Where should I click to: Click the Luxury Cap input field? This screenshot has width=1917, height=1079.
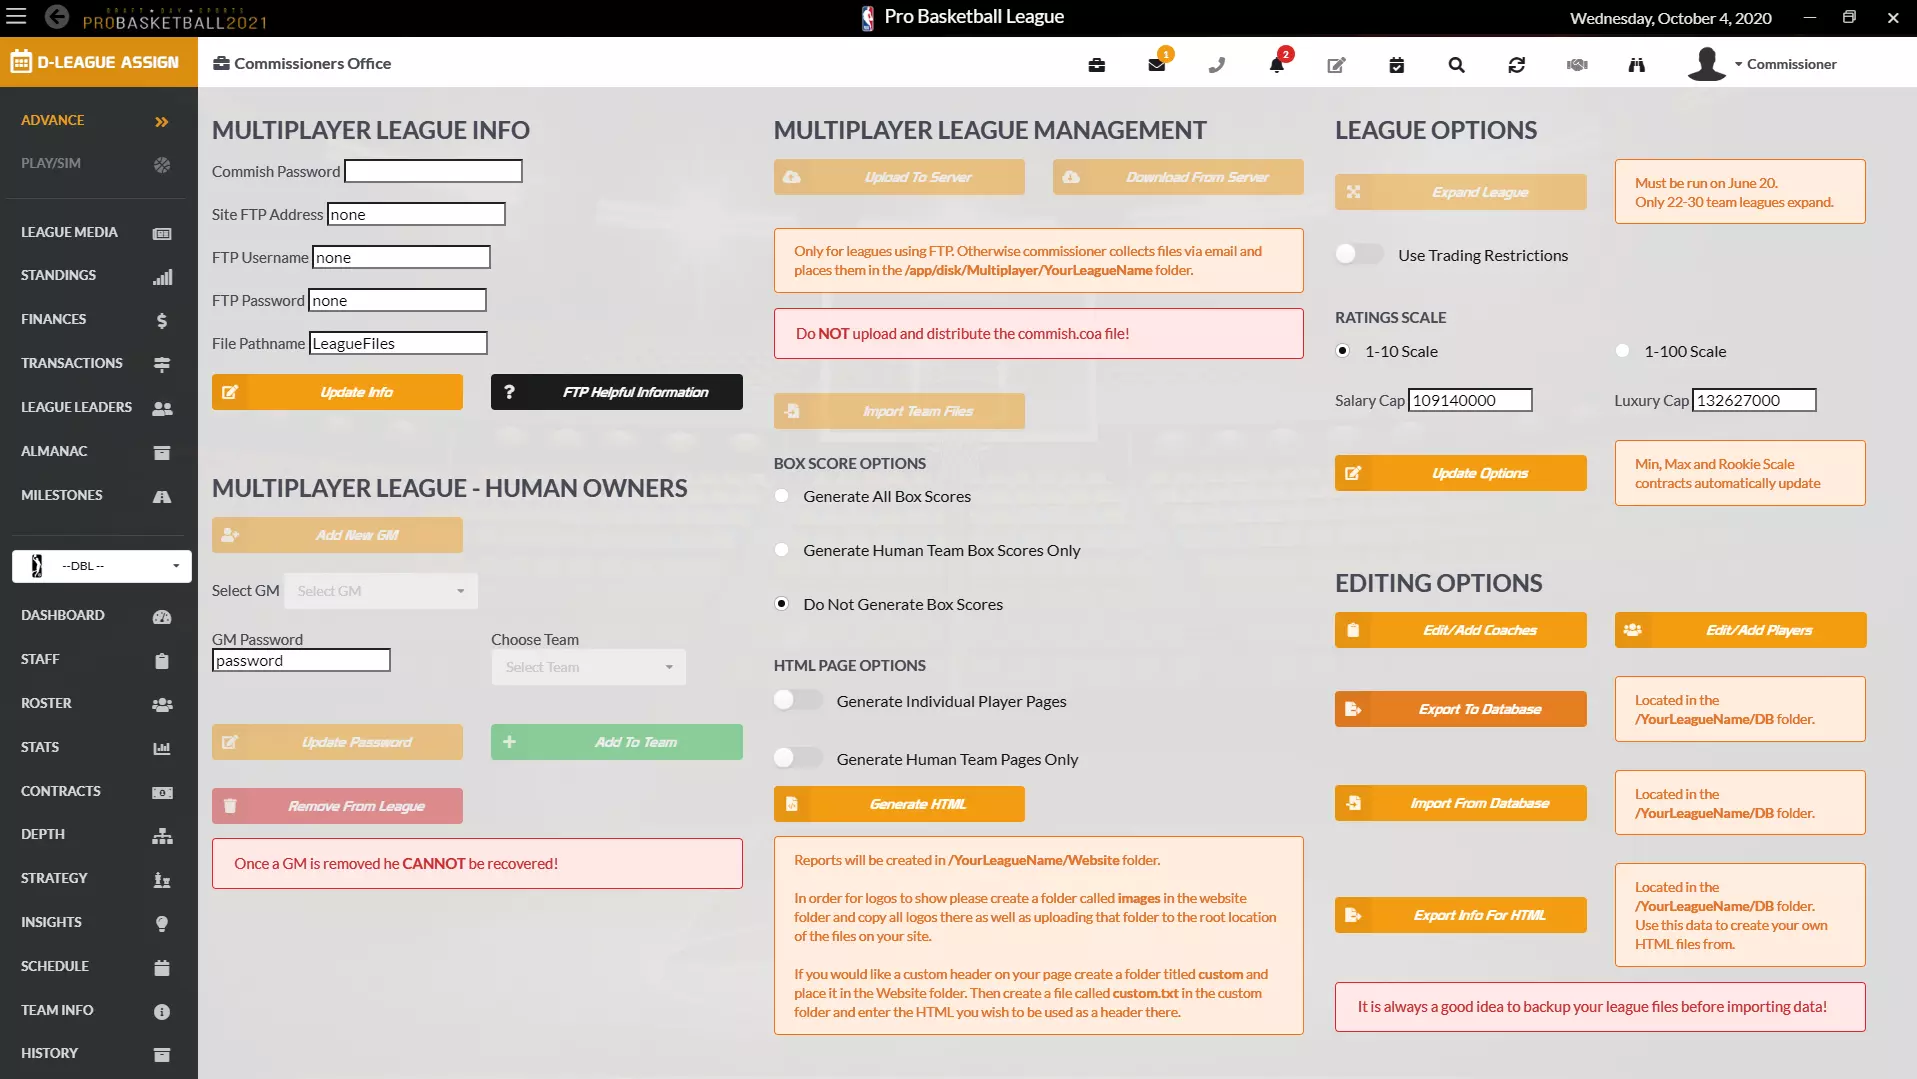coord(1754,400)
